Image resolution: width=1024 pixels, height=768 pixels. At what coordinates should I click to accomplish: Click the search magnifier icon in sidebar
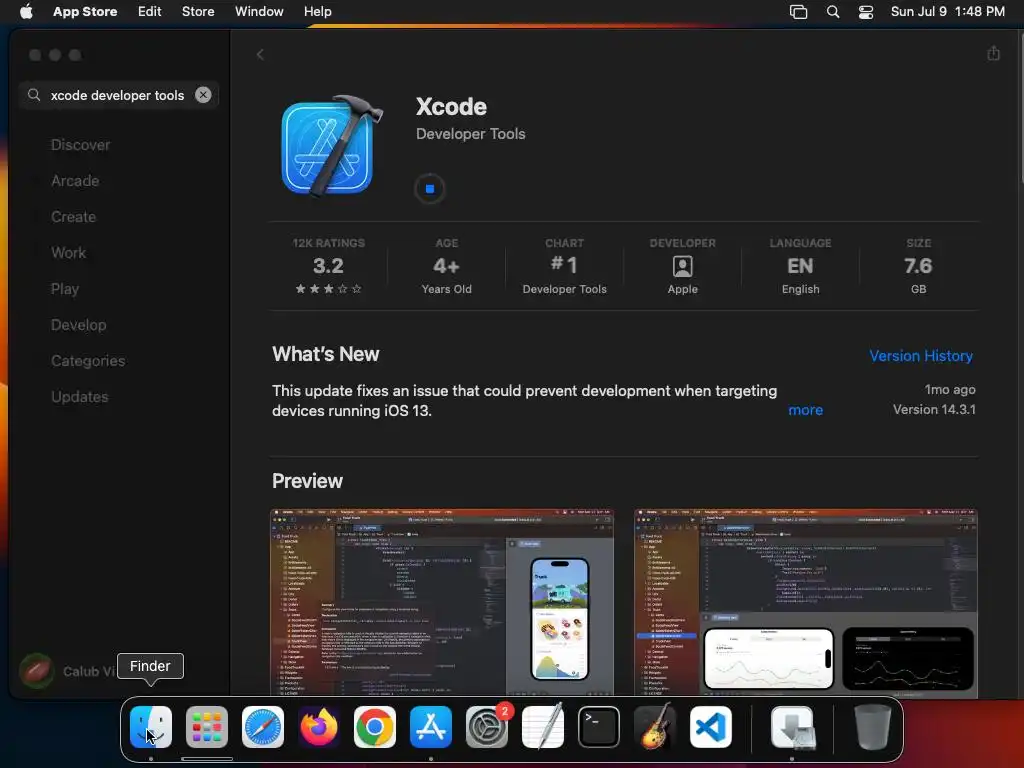click(34, 95)
